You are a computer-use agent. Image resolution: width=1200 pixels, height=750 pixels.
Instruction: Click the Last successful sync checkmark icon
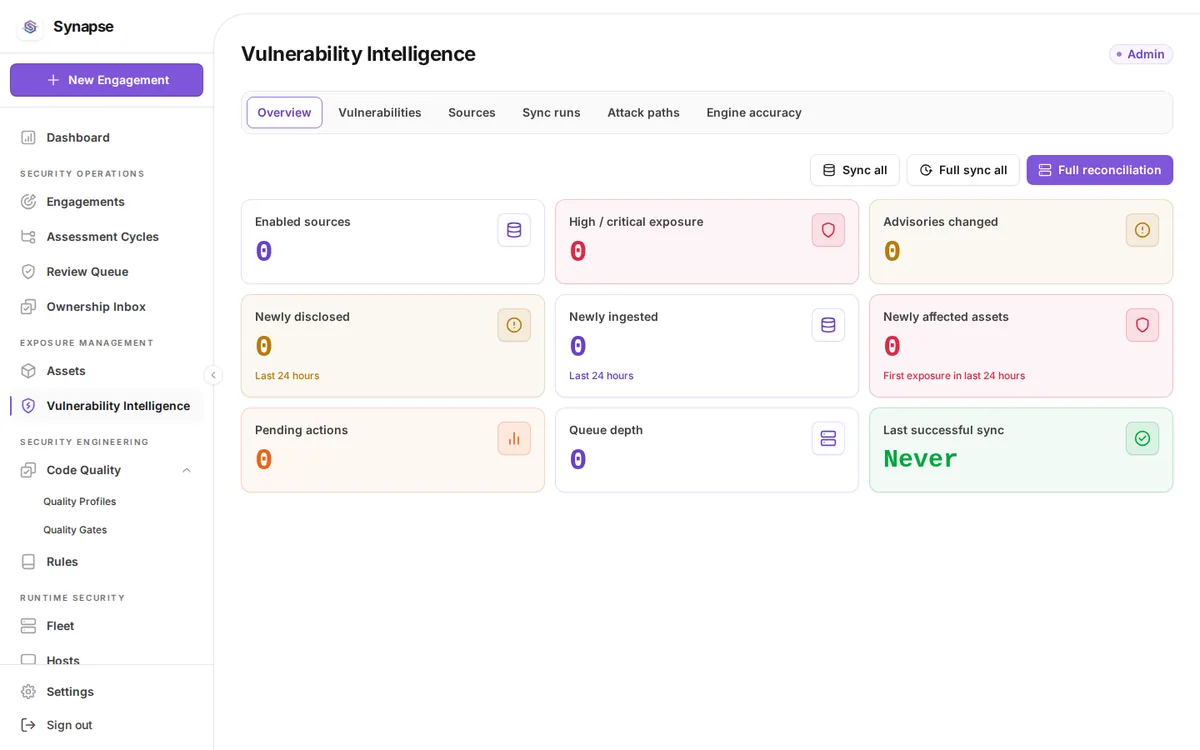[1142, 438]
